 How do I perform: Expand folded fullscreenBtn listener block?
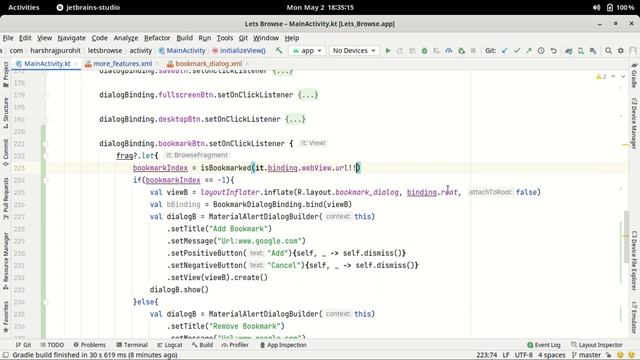pyautogui.click(x=308, y=95)
